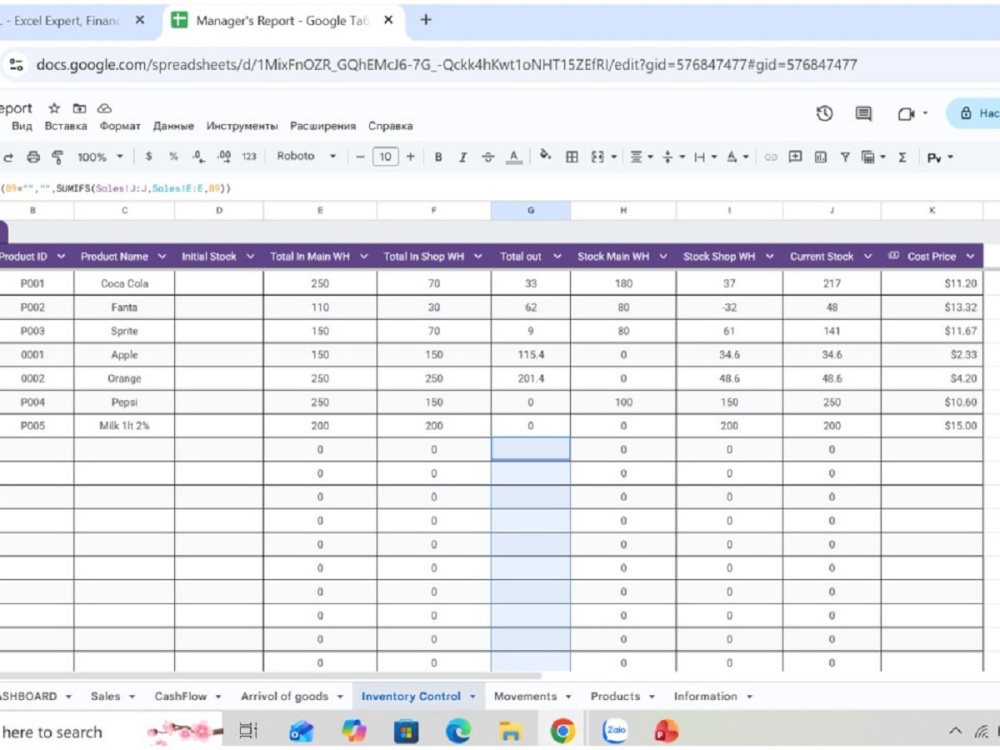Click the move to folder icon
Viewport: 1000px width, 750px height.
pos(80,108)
